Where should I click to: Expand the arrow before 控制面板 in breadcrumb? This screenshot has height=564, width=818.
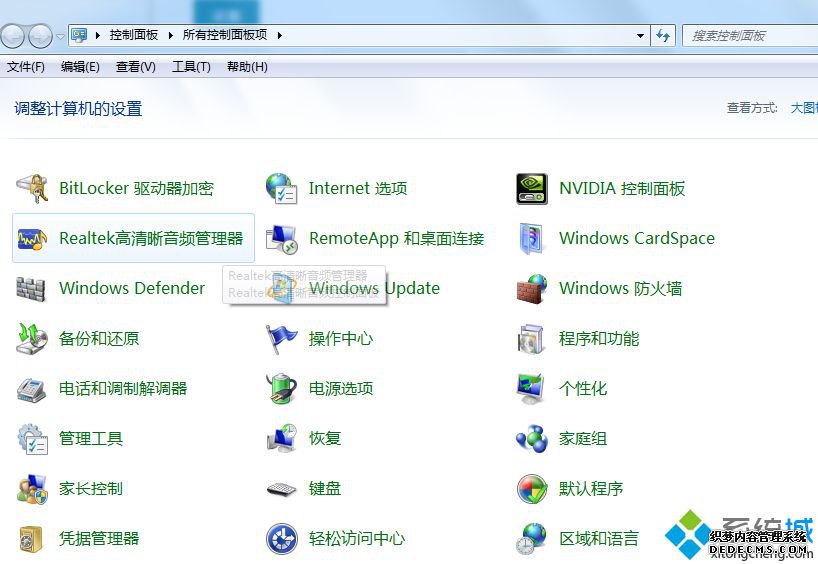pyautogui.click(x=98, y=35)
